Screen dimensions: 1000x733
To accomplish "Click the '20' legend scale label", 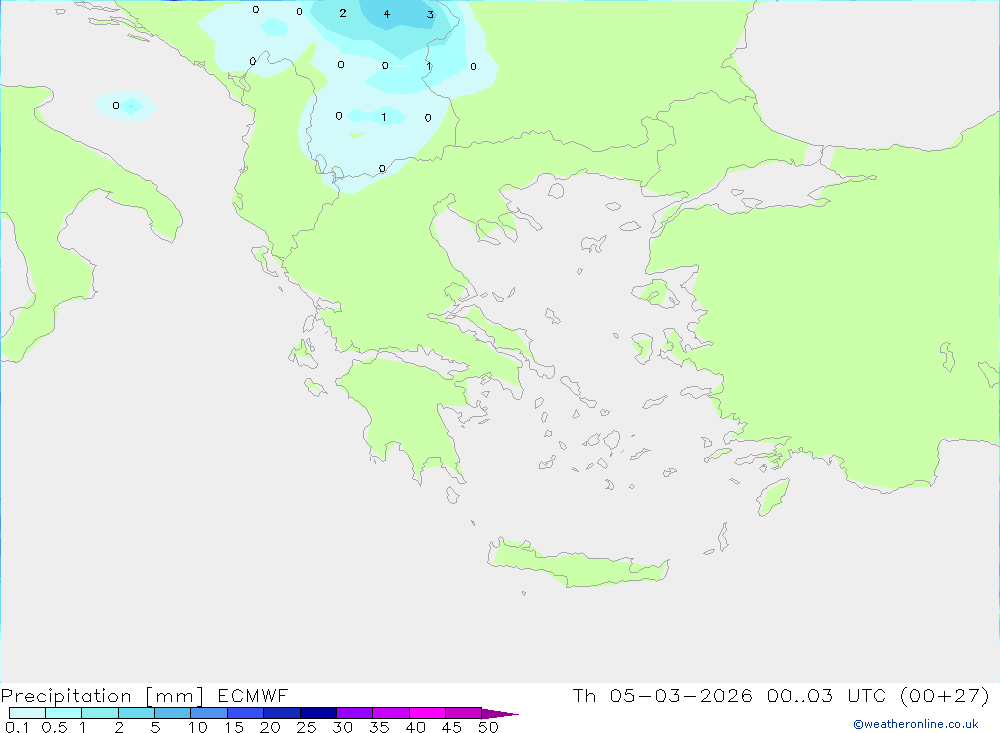I will coord(270,727).
